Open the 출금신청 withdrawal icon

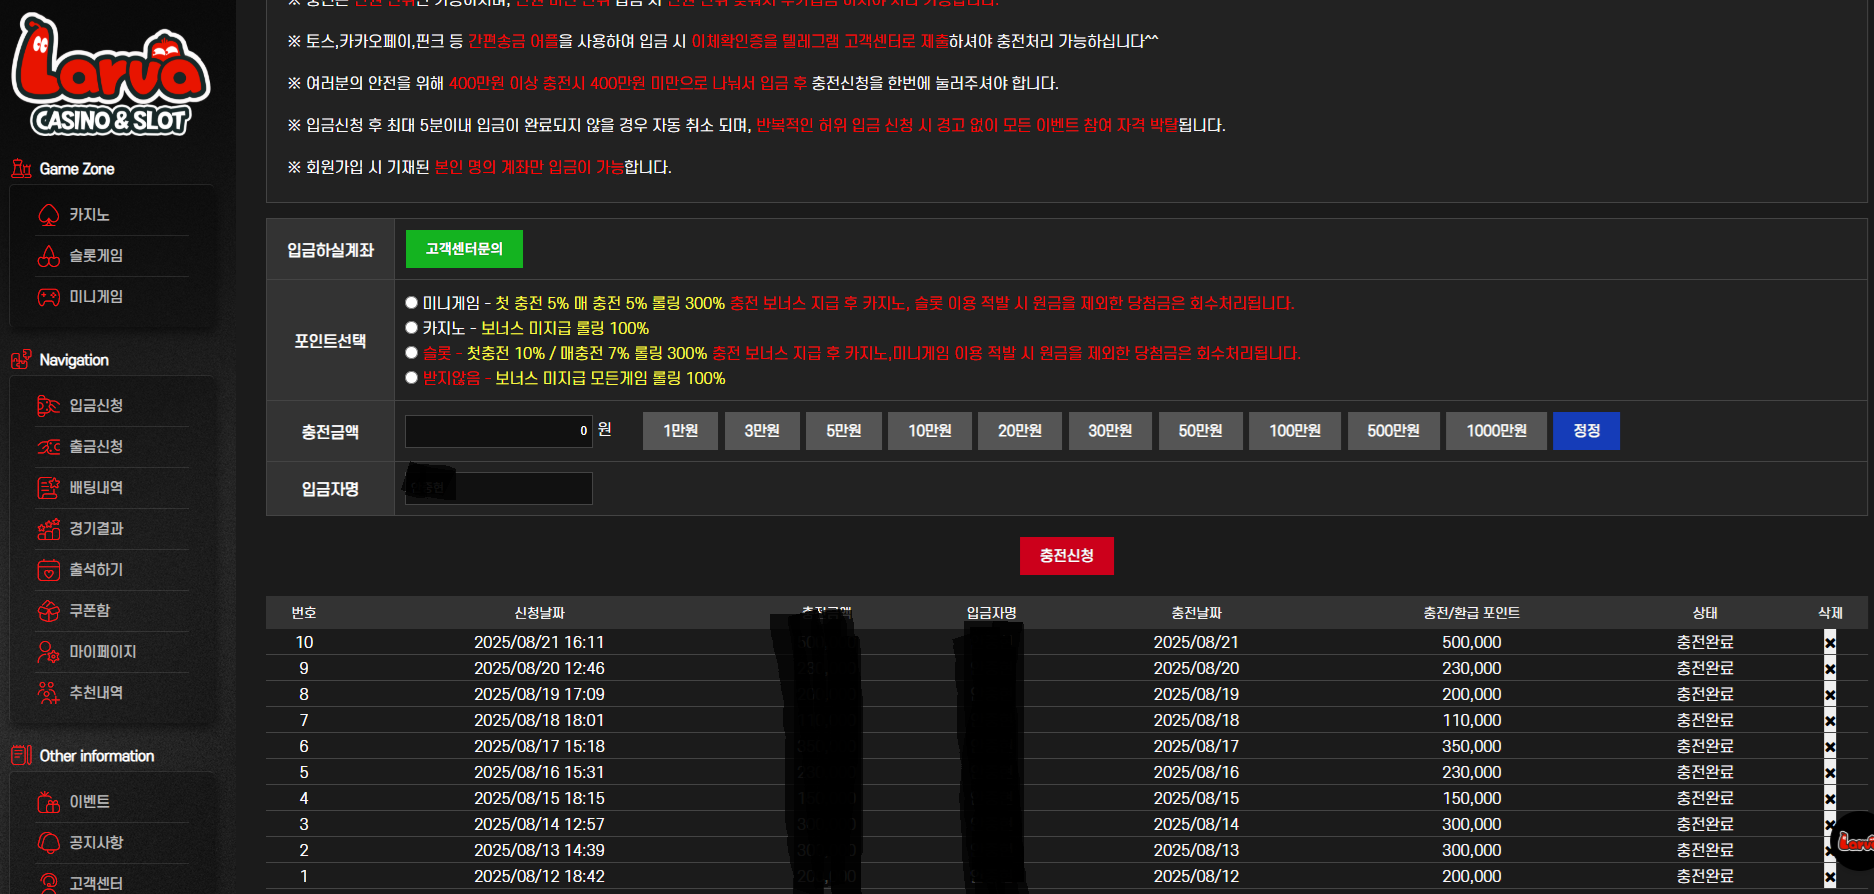click(x=49, y=447)
